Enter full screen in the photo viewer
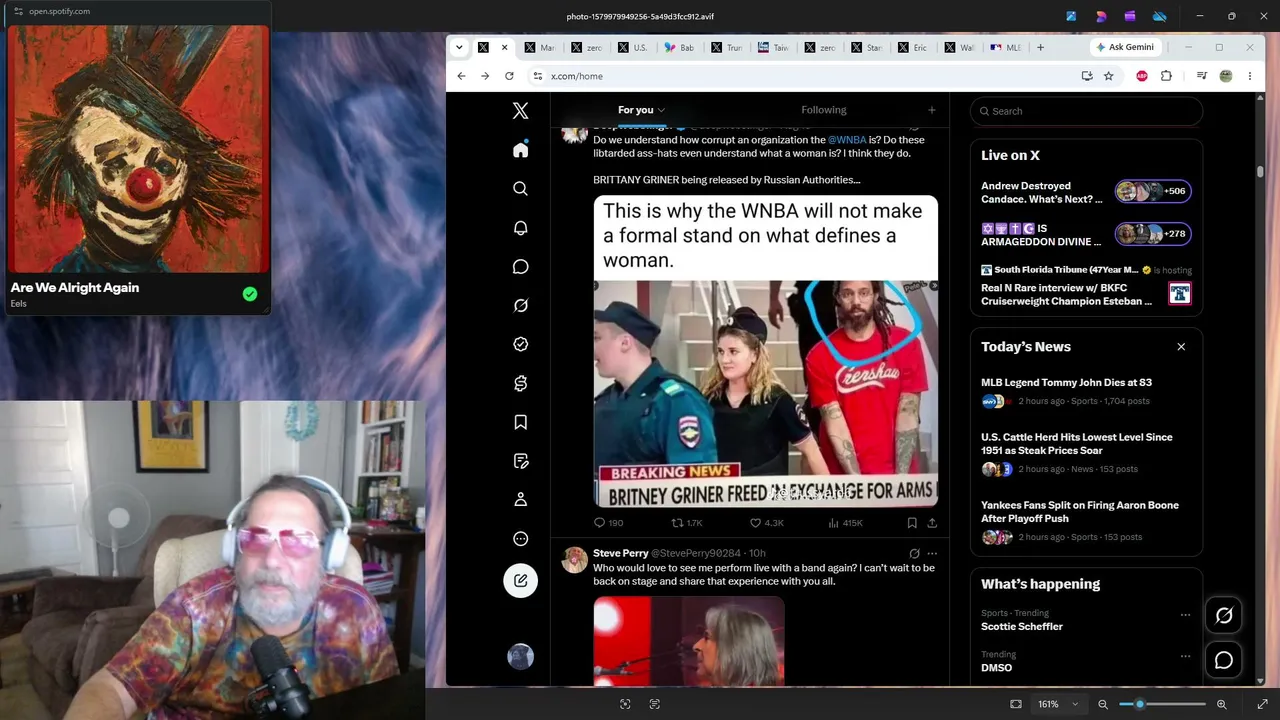1280x720 pixels. click(x=1262, y=704)
